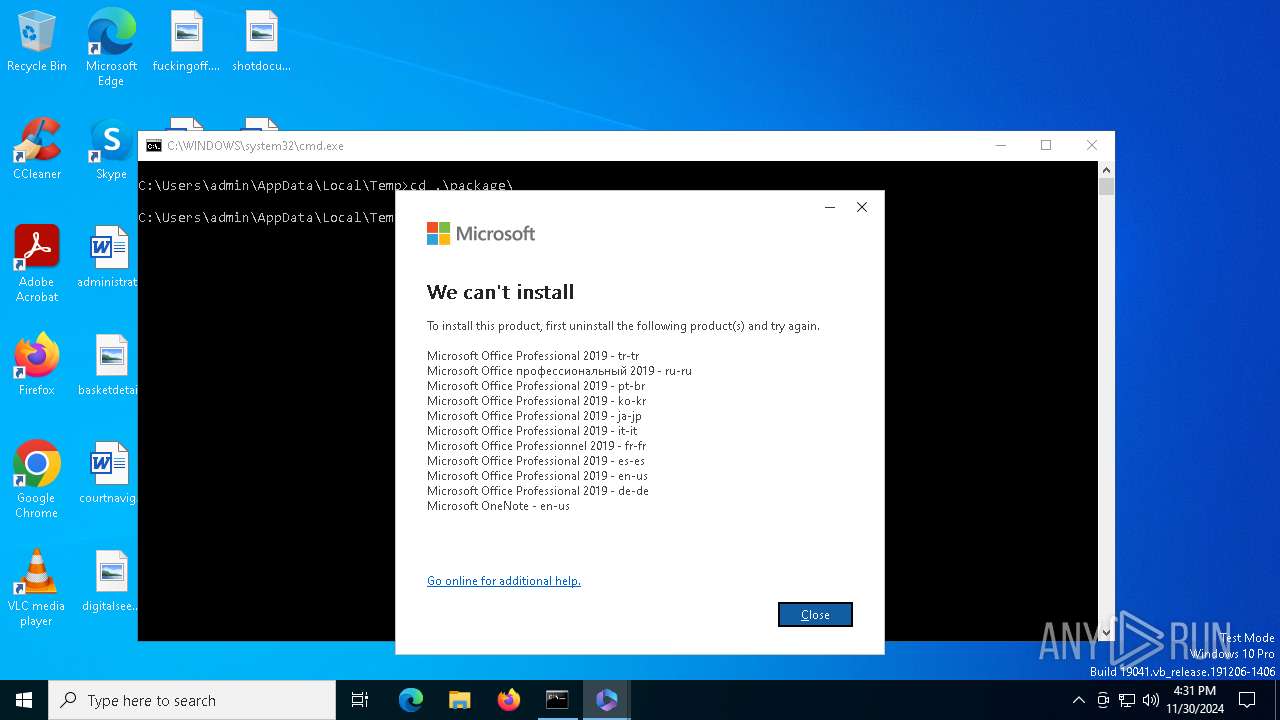
Task: Open the notification center icon
Action: tap(1247, 700)
